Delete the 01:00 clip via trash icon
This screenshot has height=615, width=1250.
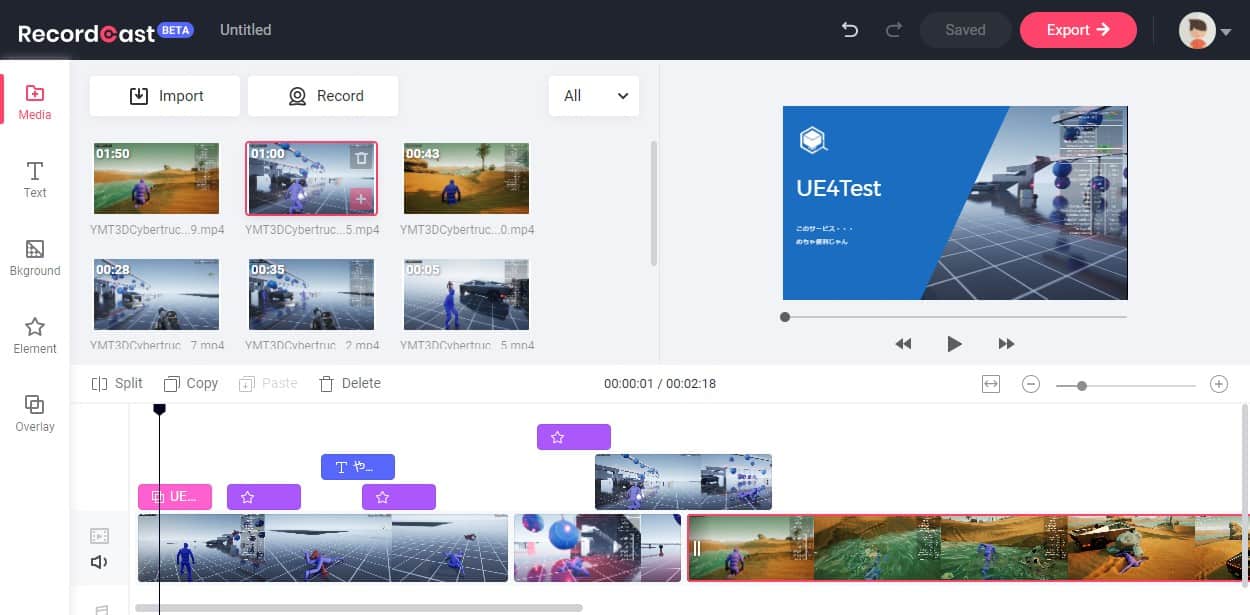(361, 157)
